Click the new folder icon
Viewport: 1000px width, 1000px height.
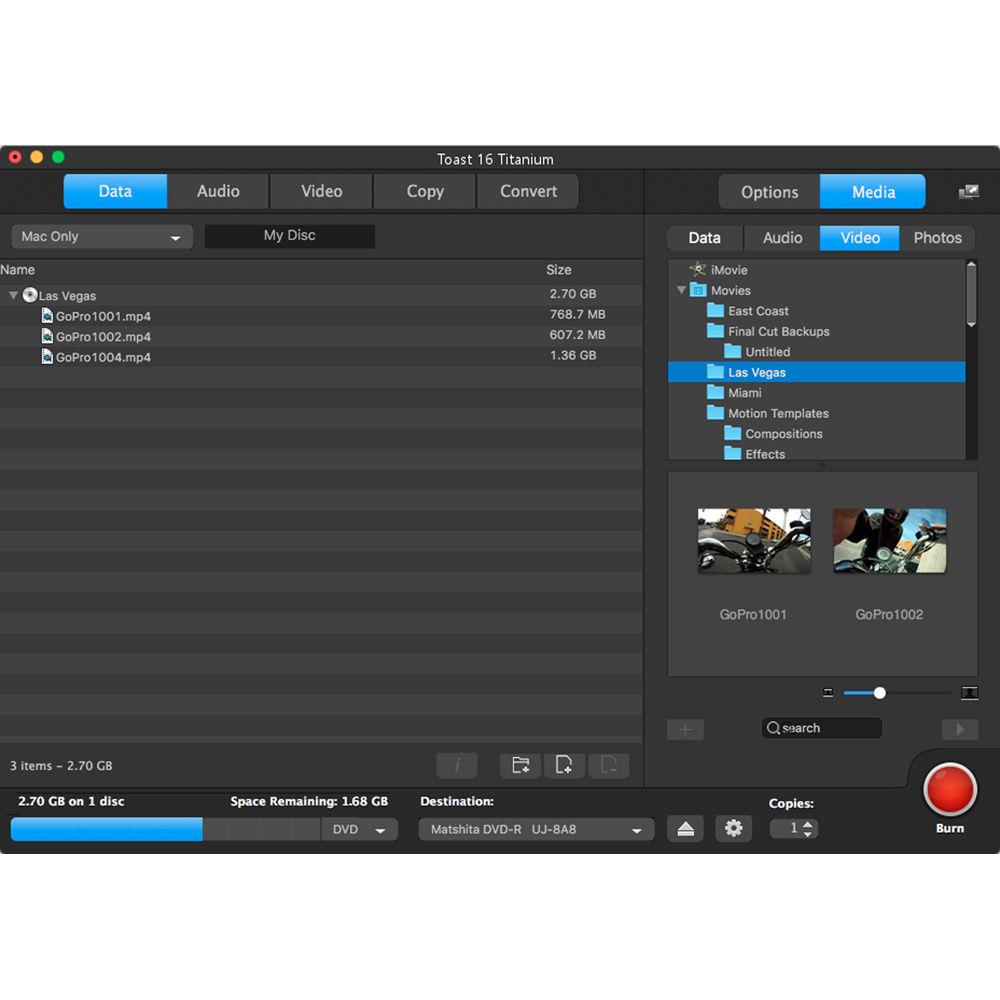click(x=520, y=766)
